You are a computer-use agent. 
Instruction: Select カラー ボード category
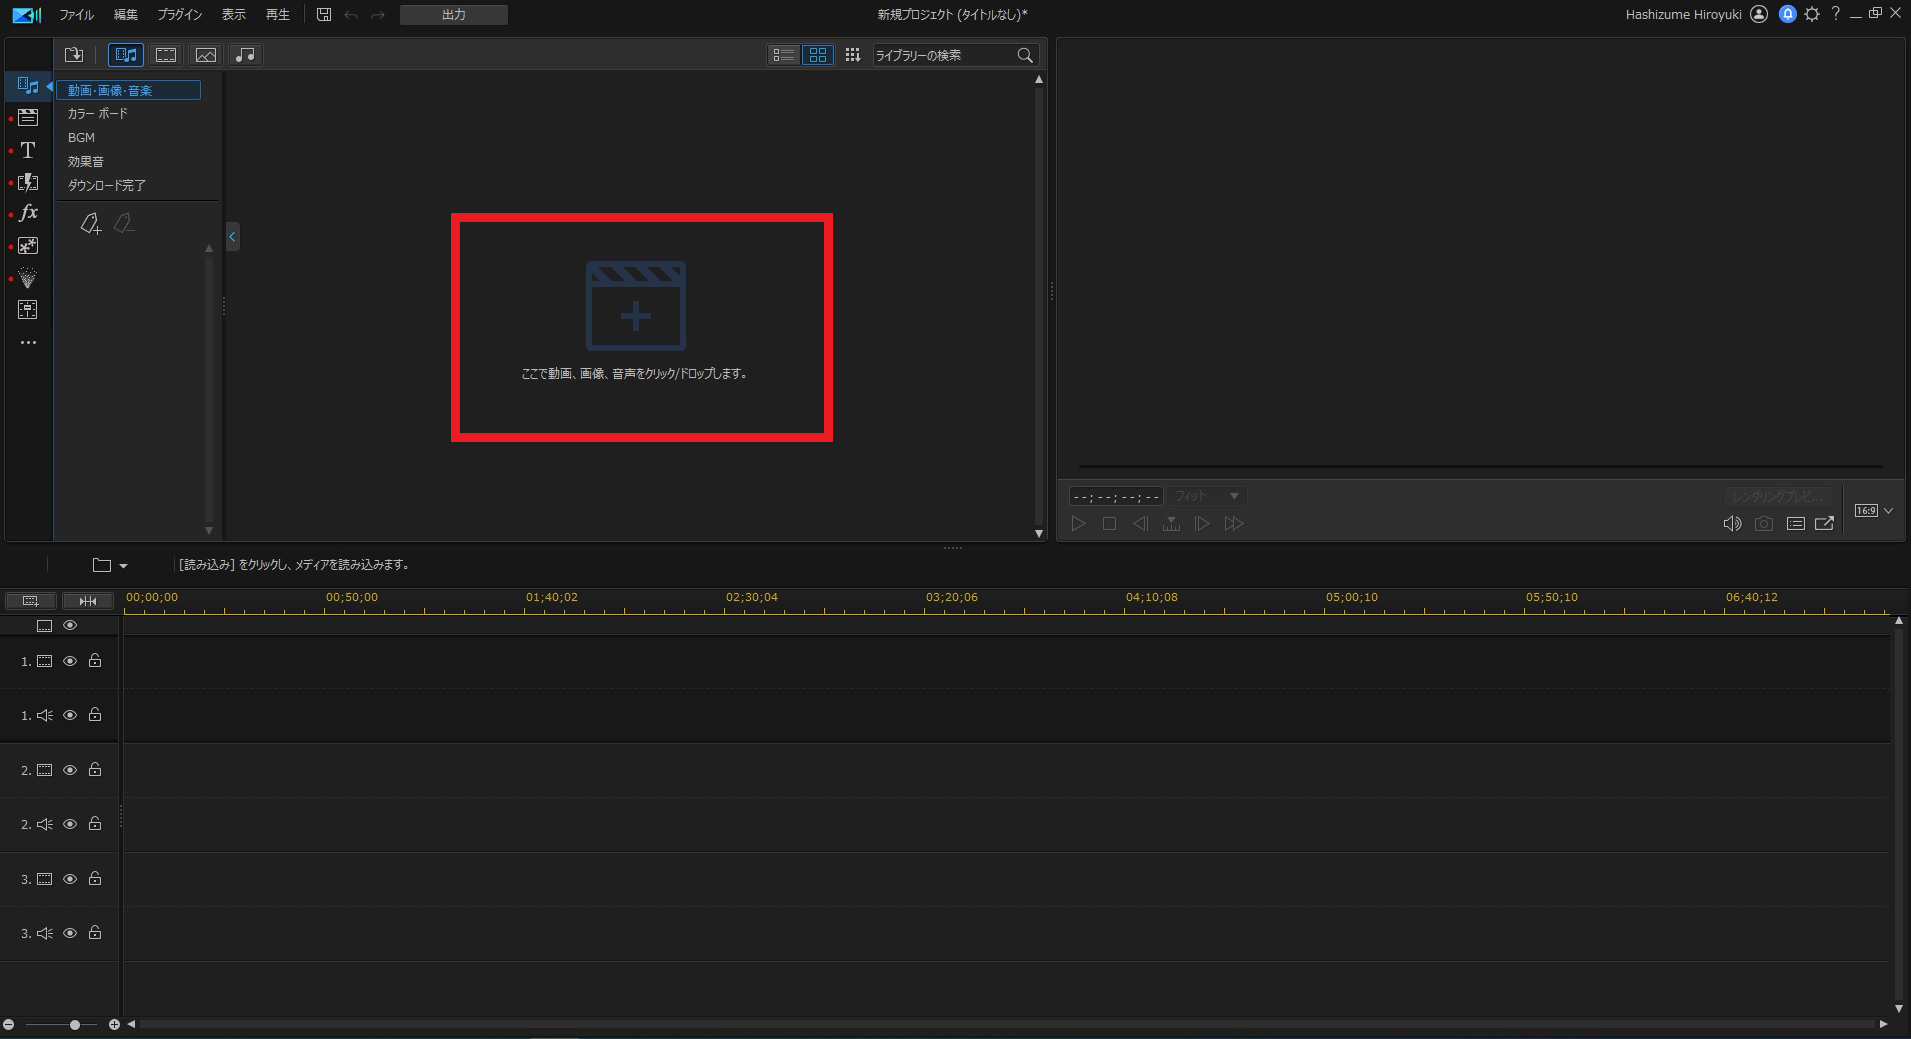(98, 114)
